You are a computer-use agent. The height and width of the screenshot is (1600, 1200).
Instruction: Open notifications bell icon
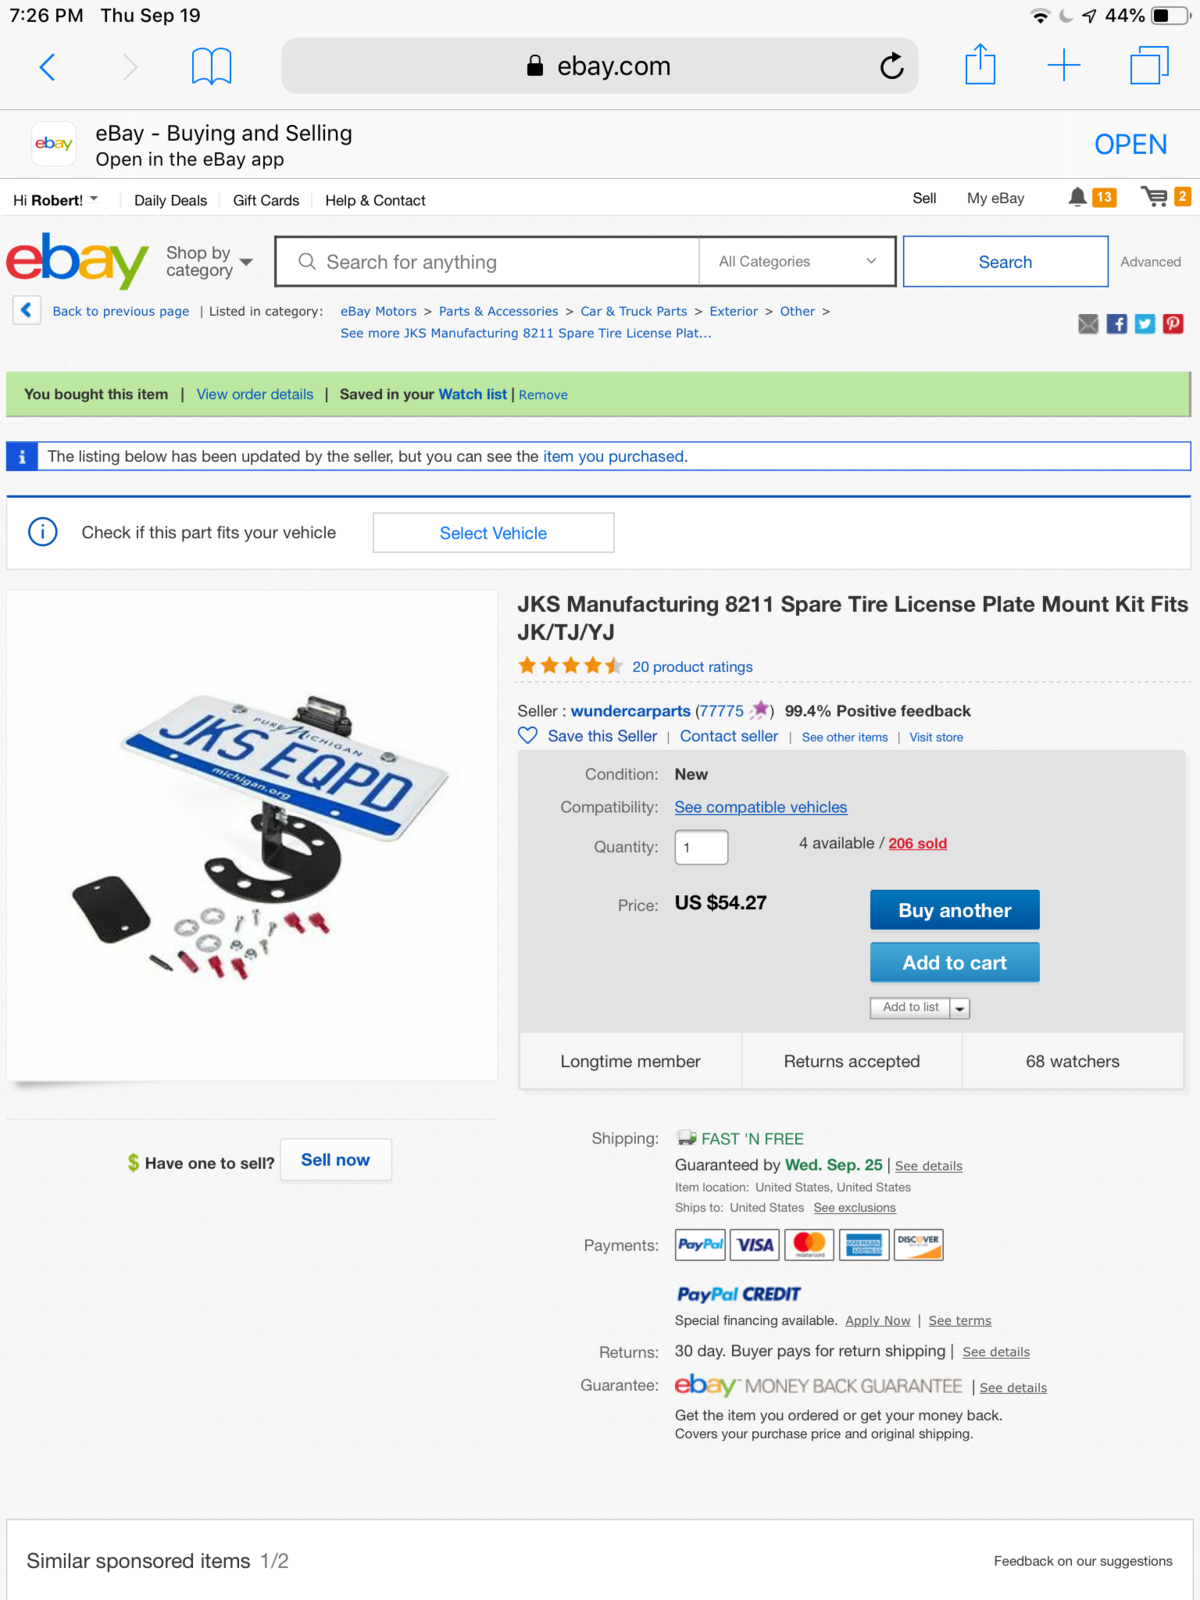coord(1077,197)
